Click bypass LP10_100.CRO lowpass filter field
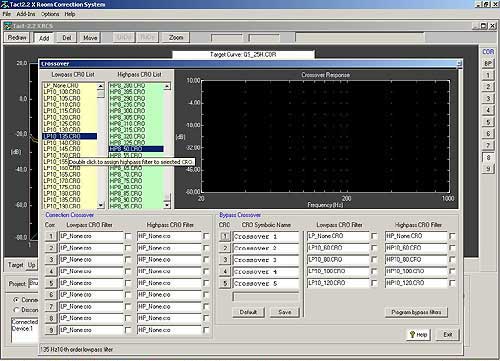The height and width of the screenshot is (361, 500). pos(338,271)
